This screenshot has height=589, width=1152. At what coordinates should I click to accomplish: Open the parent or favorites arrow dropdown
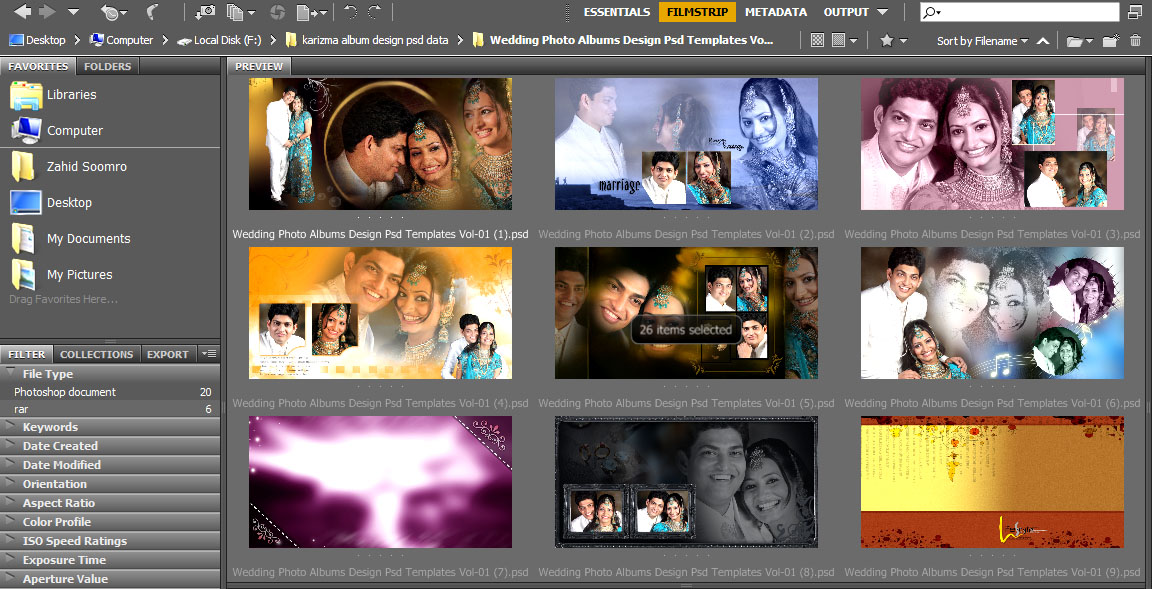click(73, 12)
